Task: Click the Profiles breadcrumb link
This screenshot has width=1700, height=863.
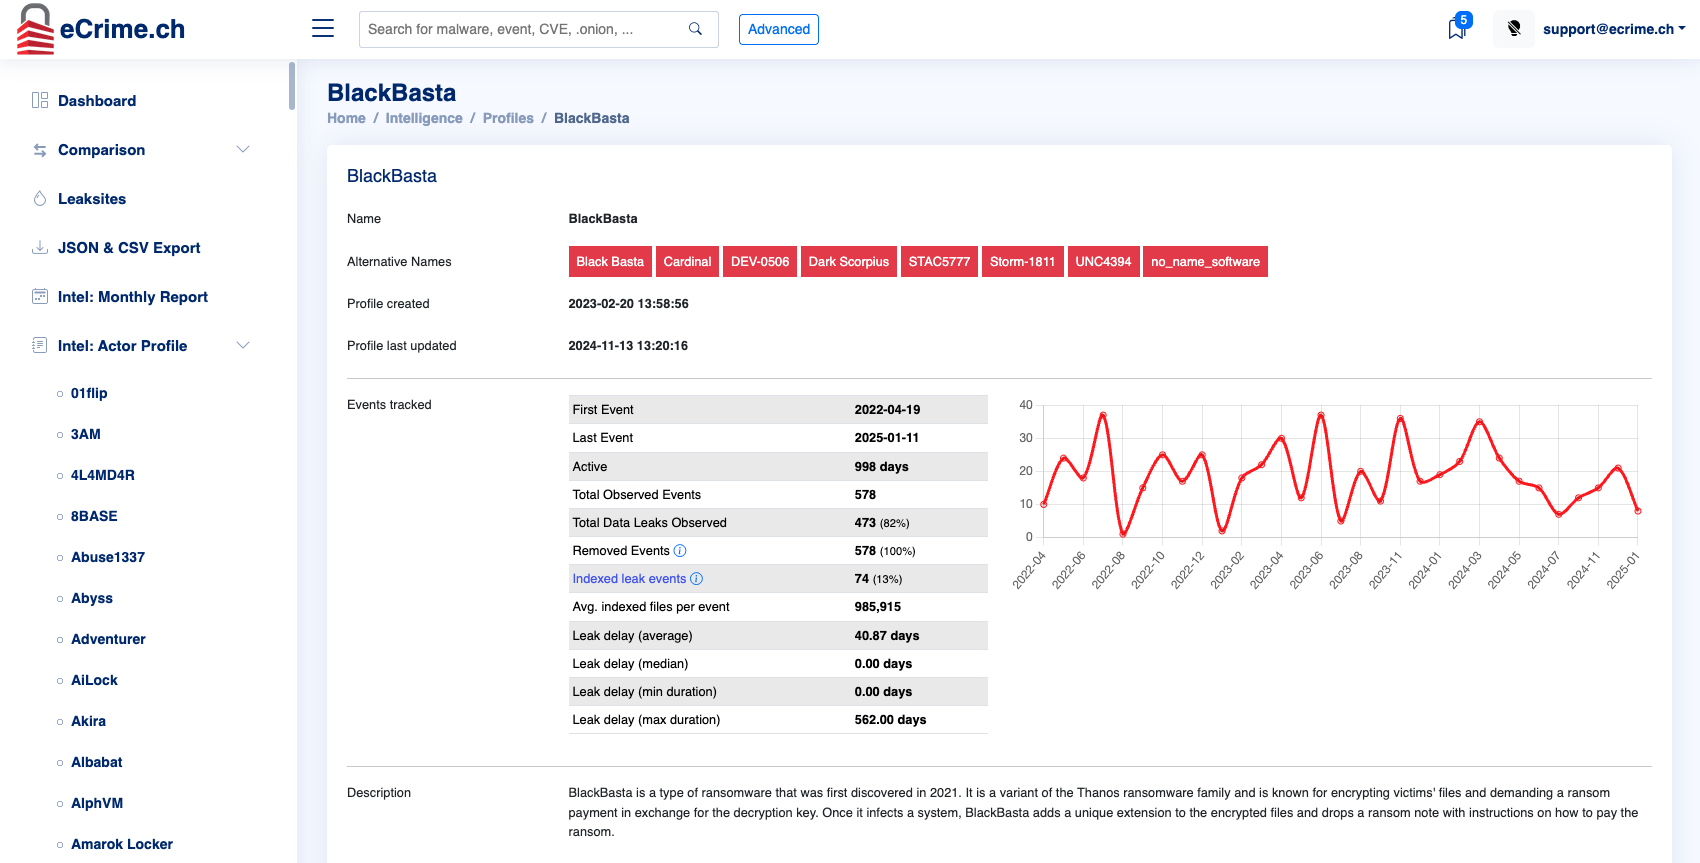Action: (x=508, y=118)
